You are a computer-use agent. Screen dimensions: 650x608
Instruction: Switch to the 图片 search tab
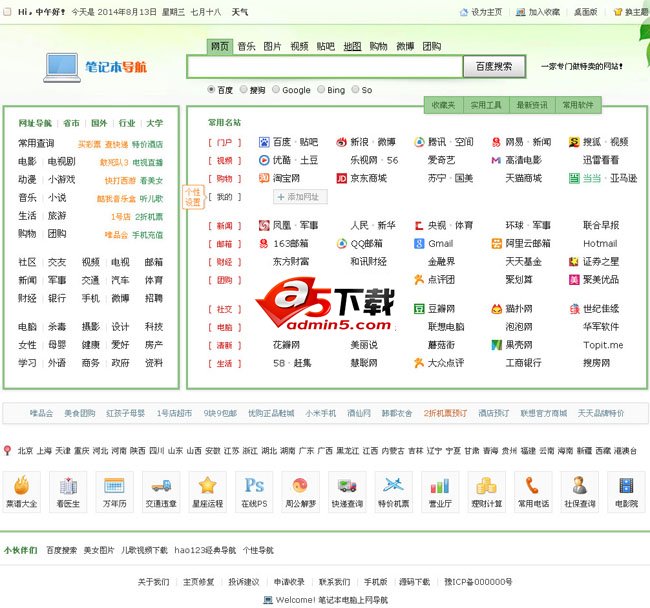pyautogui.click(x=272, y=46)
